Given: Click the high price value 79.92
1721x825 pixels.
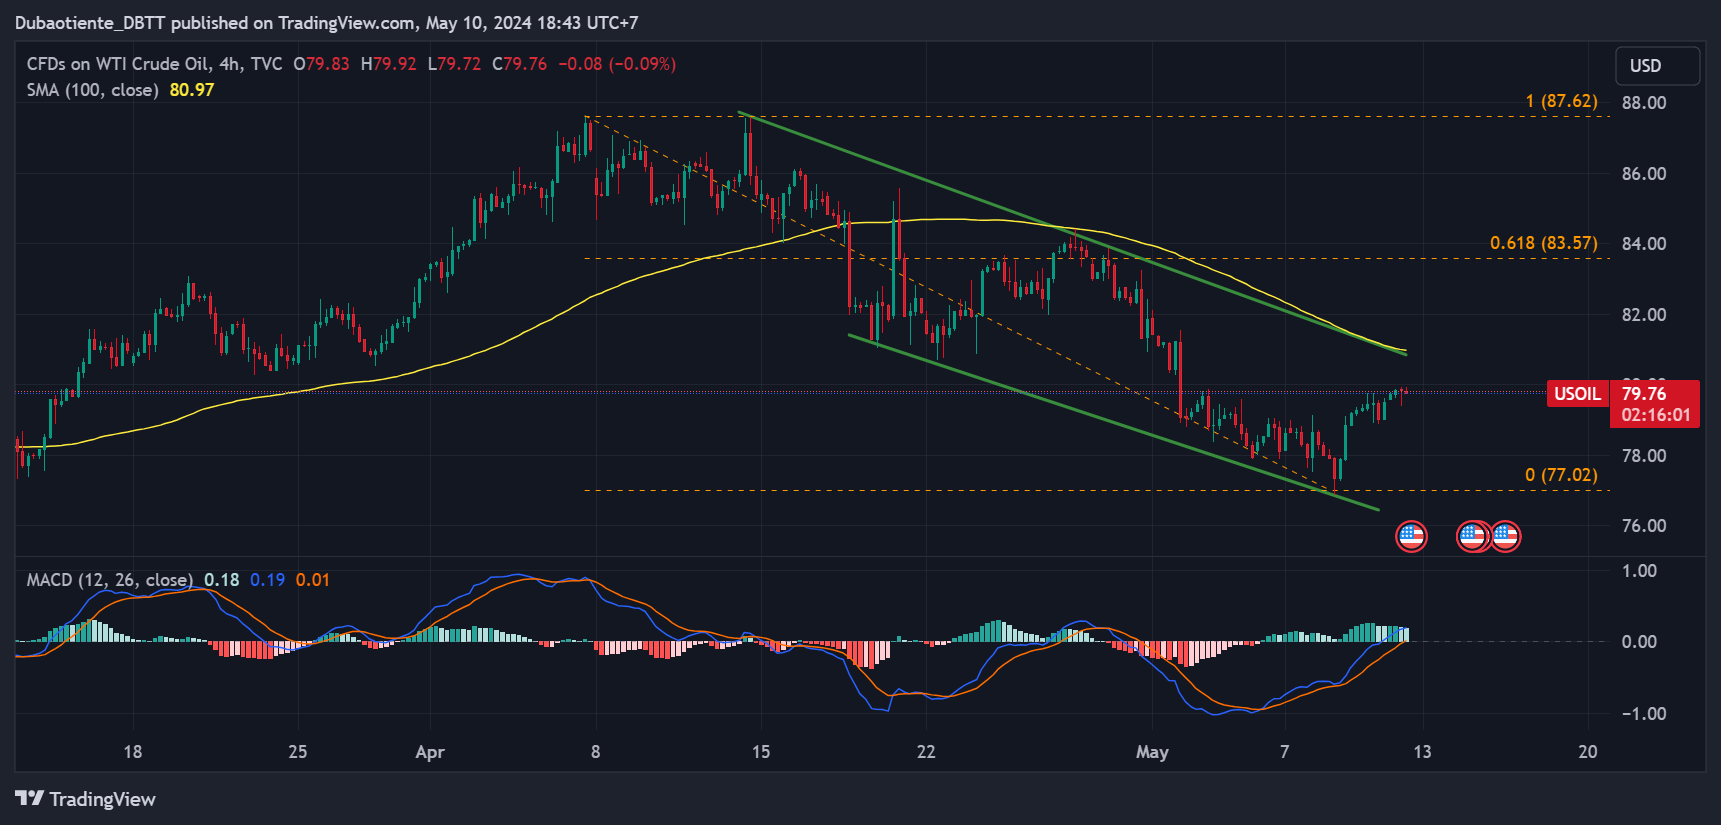Looking at the screenshot, I should (395, 64).
